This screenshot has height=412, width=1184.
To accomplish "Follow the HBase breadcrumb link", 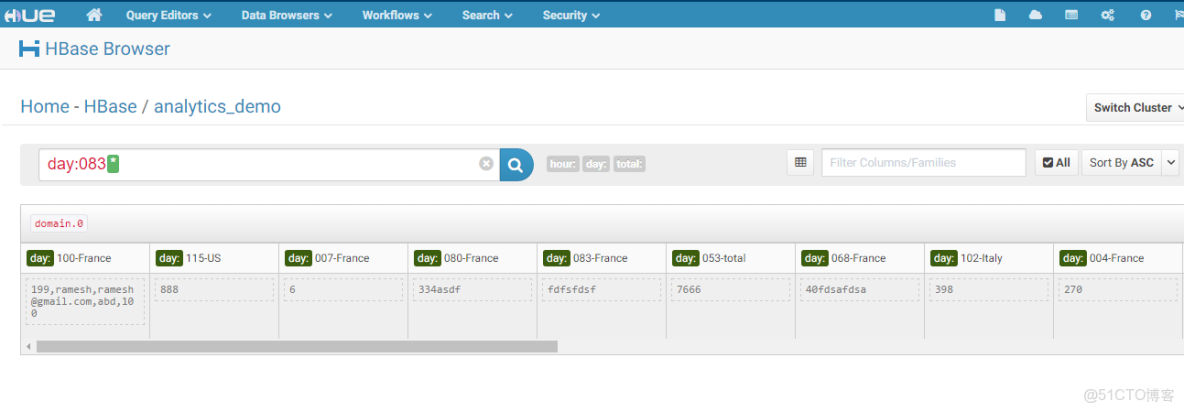I will [110, 106].
